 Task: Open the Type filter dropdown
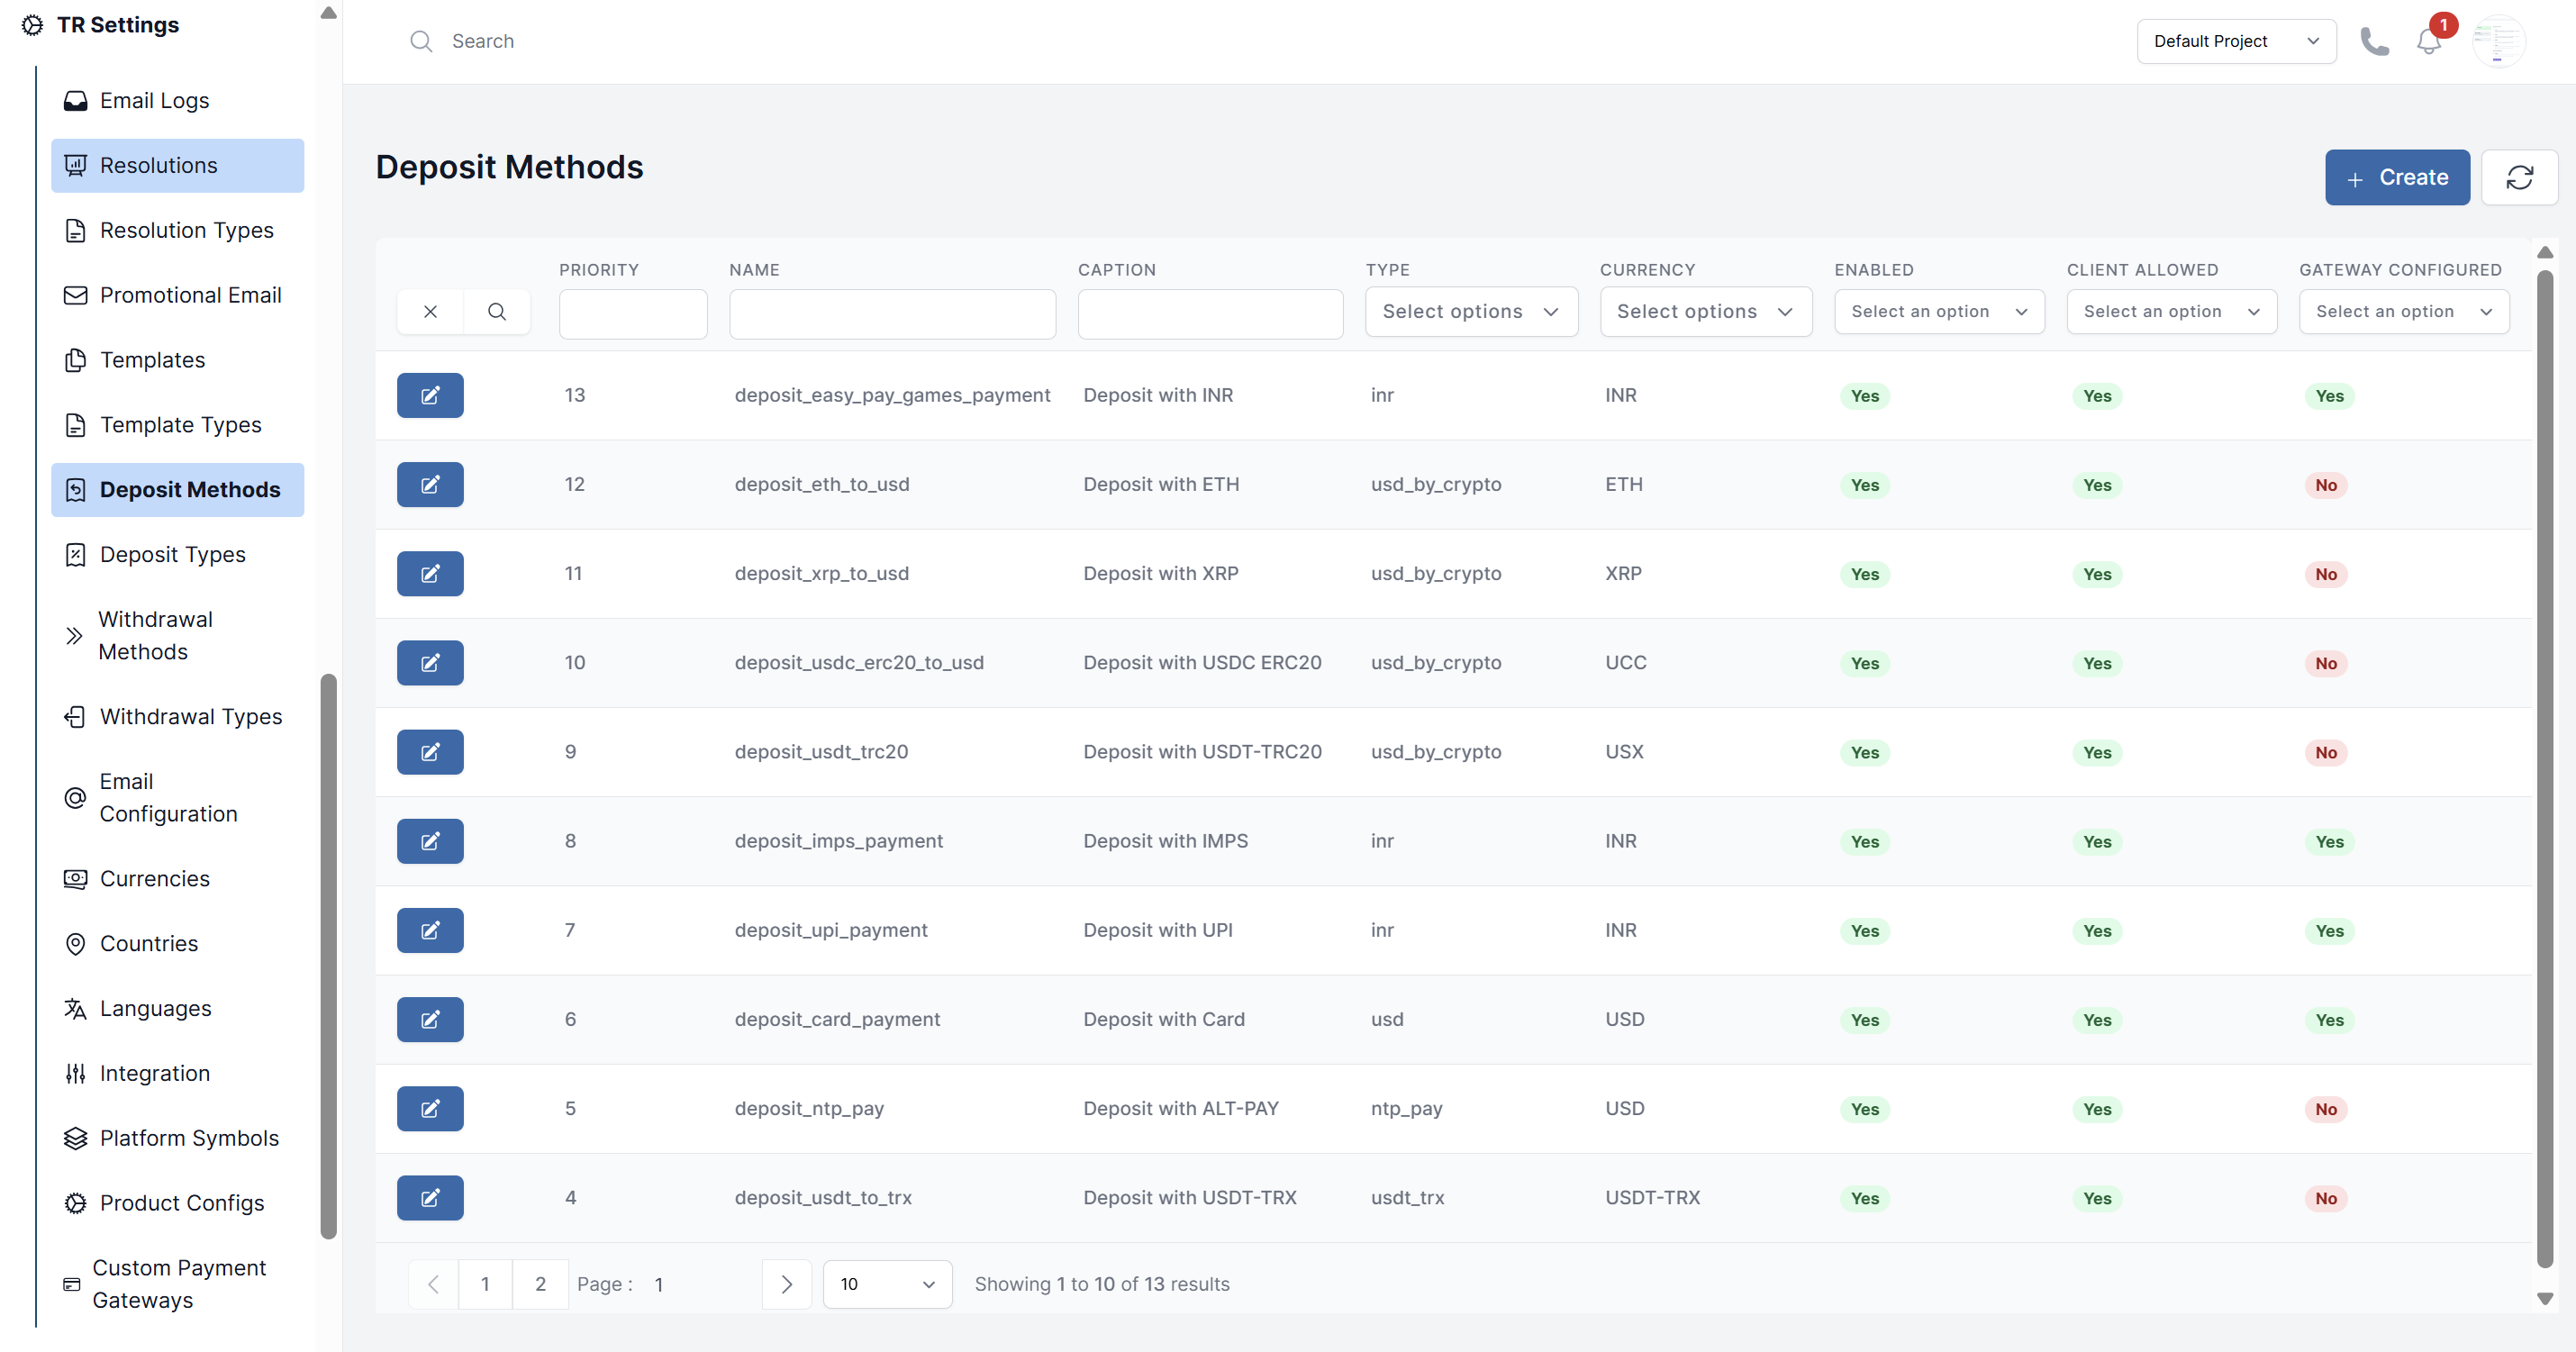(x=1471, y=311)
